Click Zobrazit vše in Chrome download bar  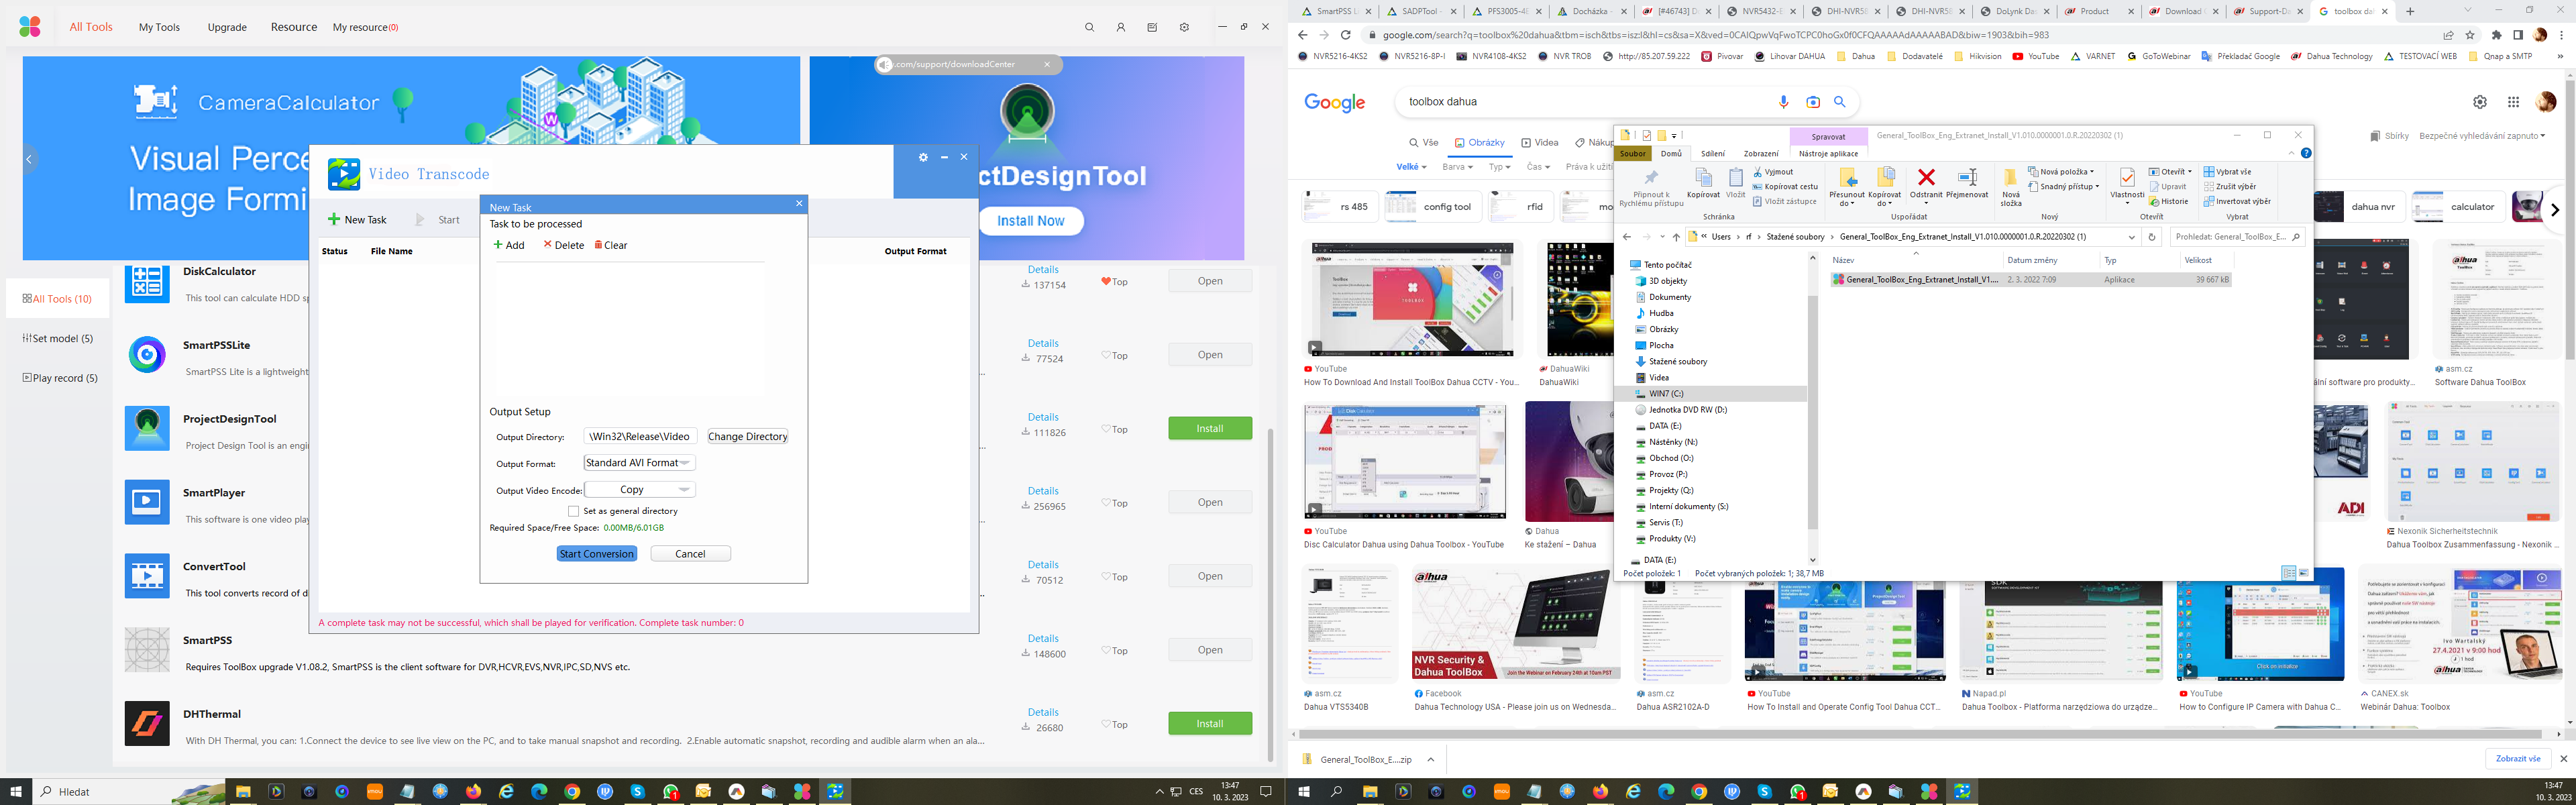[2517, 759]
